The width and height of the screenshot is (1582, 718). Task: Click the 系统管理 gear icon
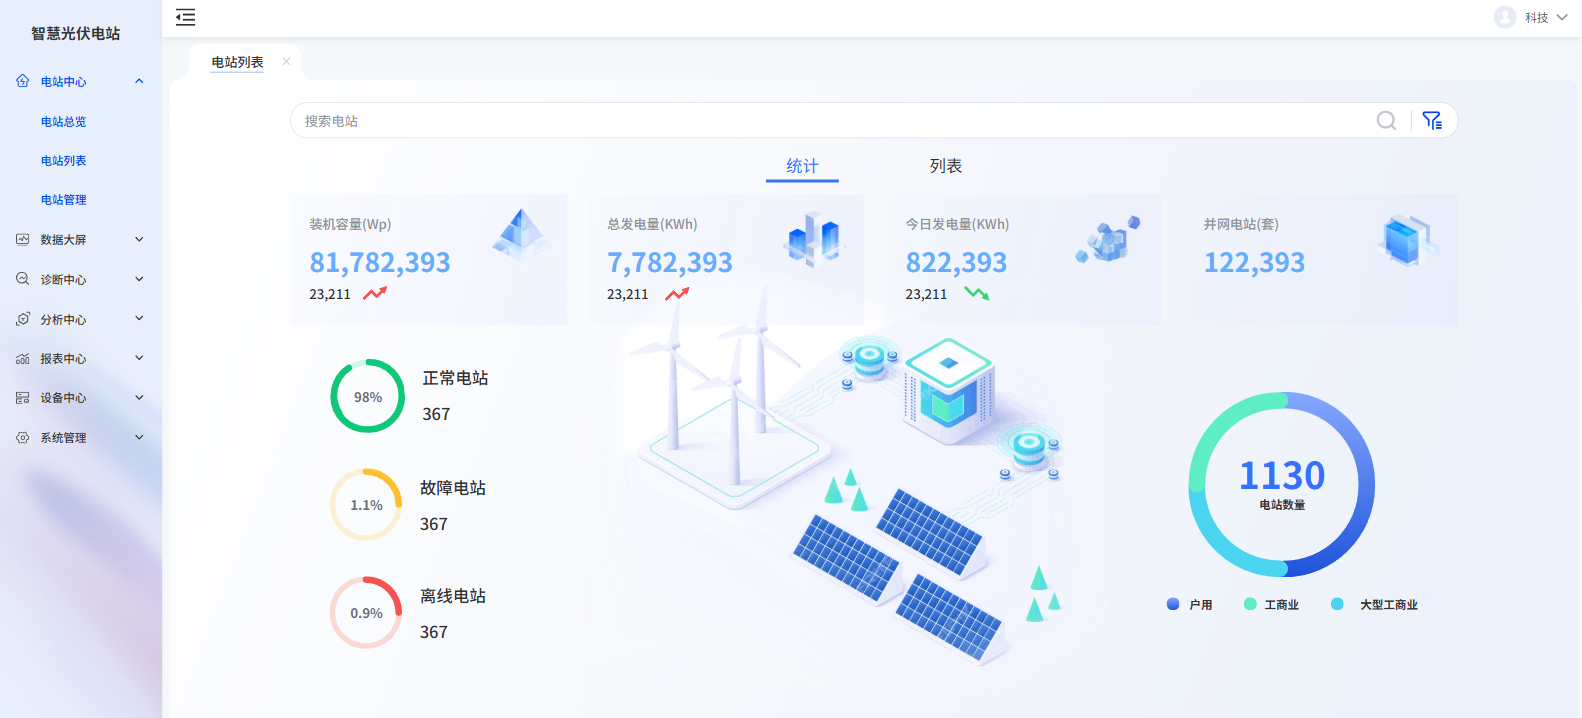coord(23,437)
